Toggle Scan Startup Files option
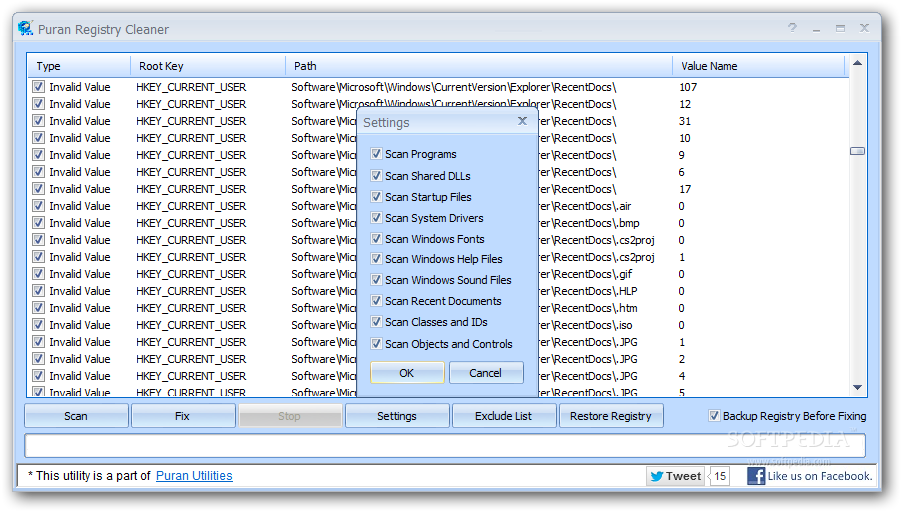The height and width of the screenshot is (512, 902). [x=376, y=197]
